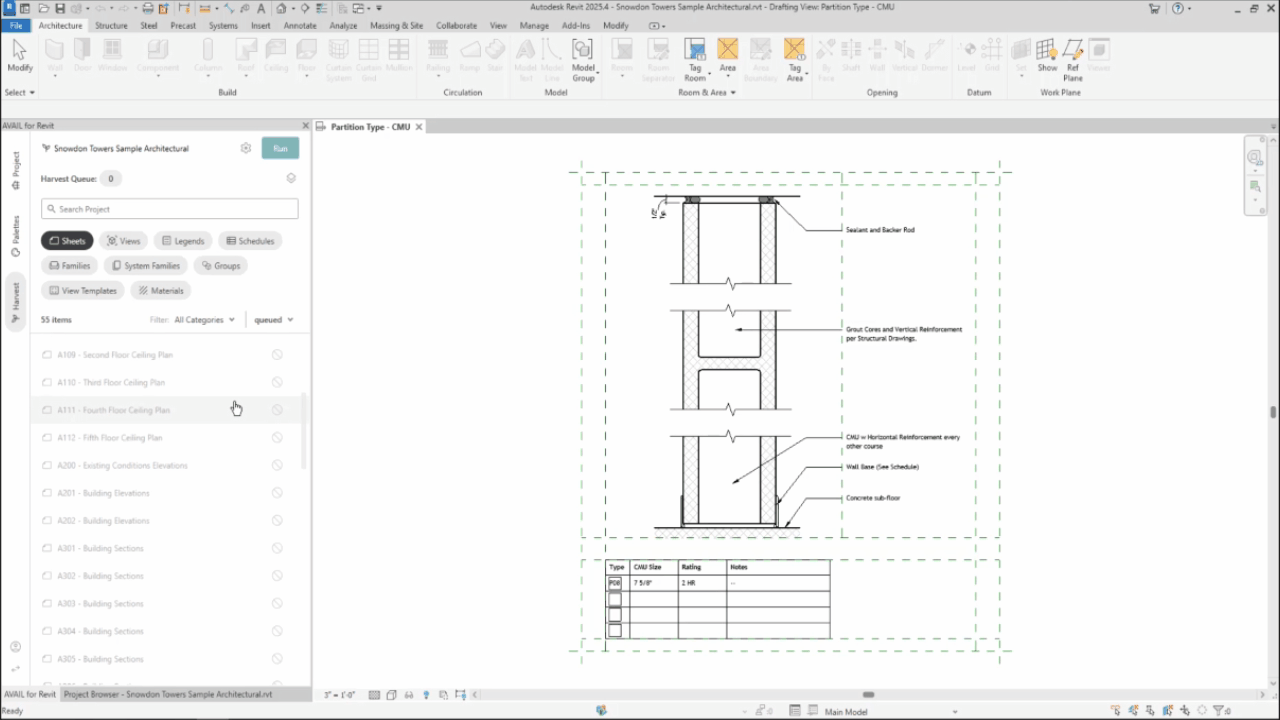The image size is (1280, 720).
Task: Click the Open folder quick-access icon
Action: pyautogui.click(x=45, y=8)
